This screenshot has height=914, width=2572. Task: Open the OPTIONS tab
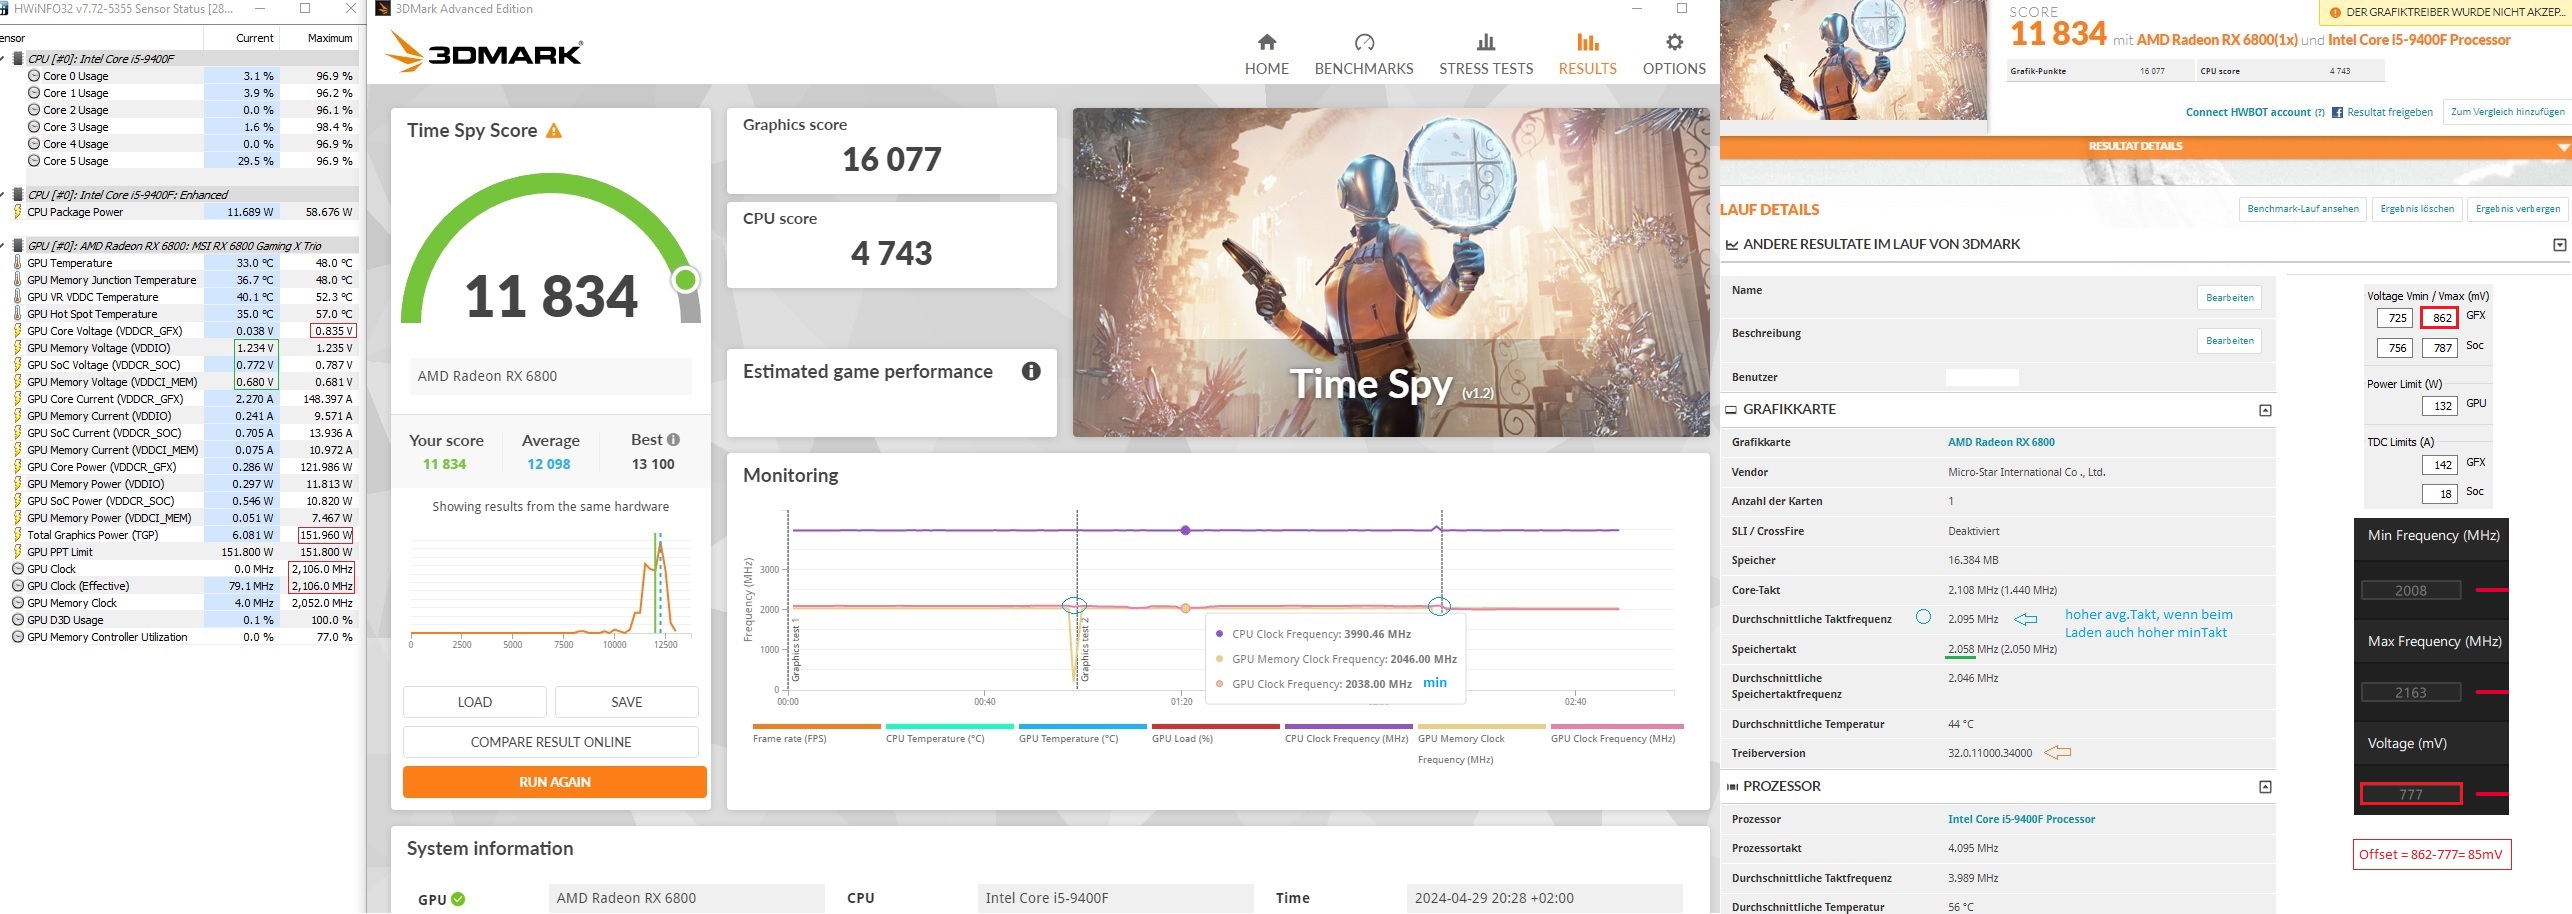(1674, 55)
